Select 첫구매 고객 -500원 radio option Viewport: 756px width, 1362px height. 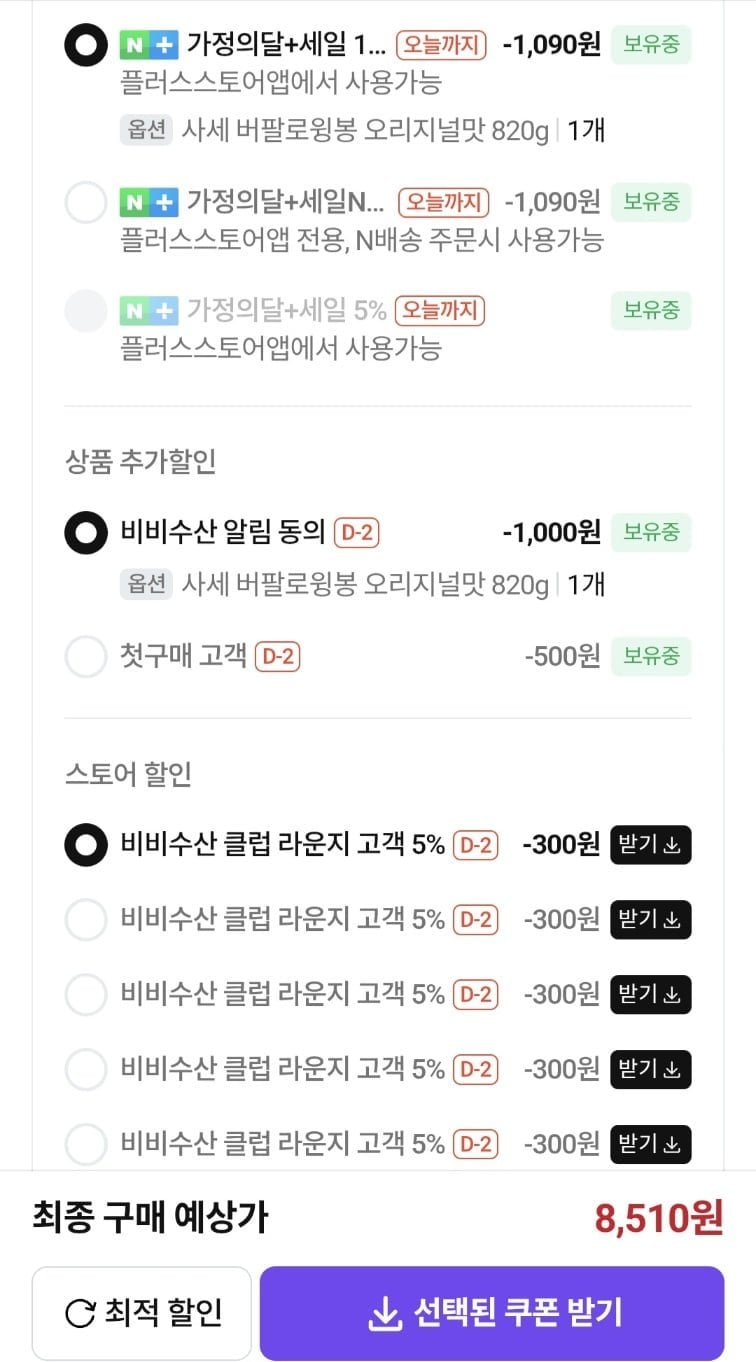(85, 657)
